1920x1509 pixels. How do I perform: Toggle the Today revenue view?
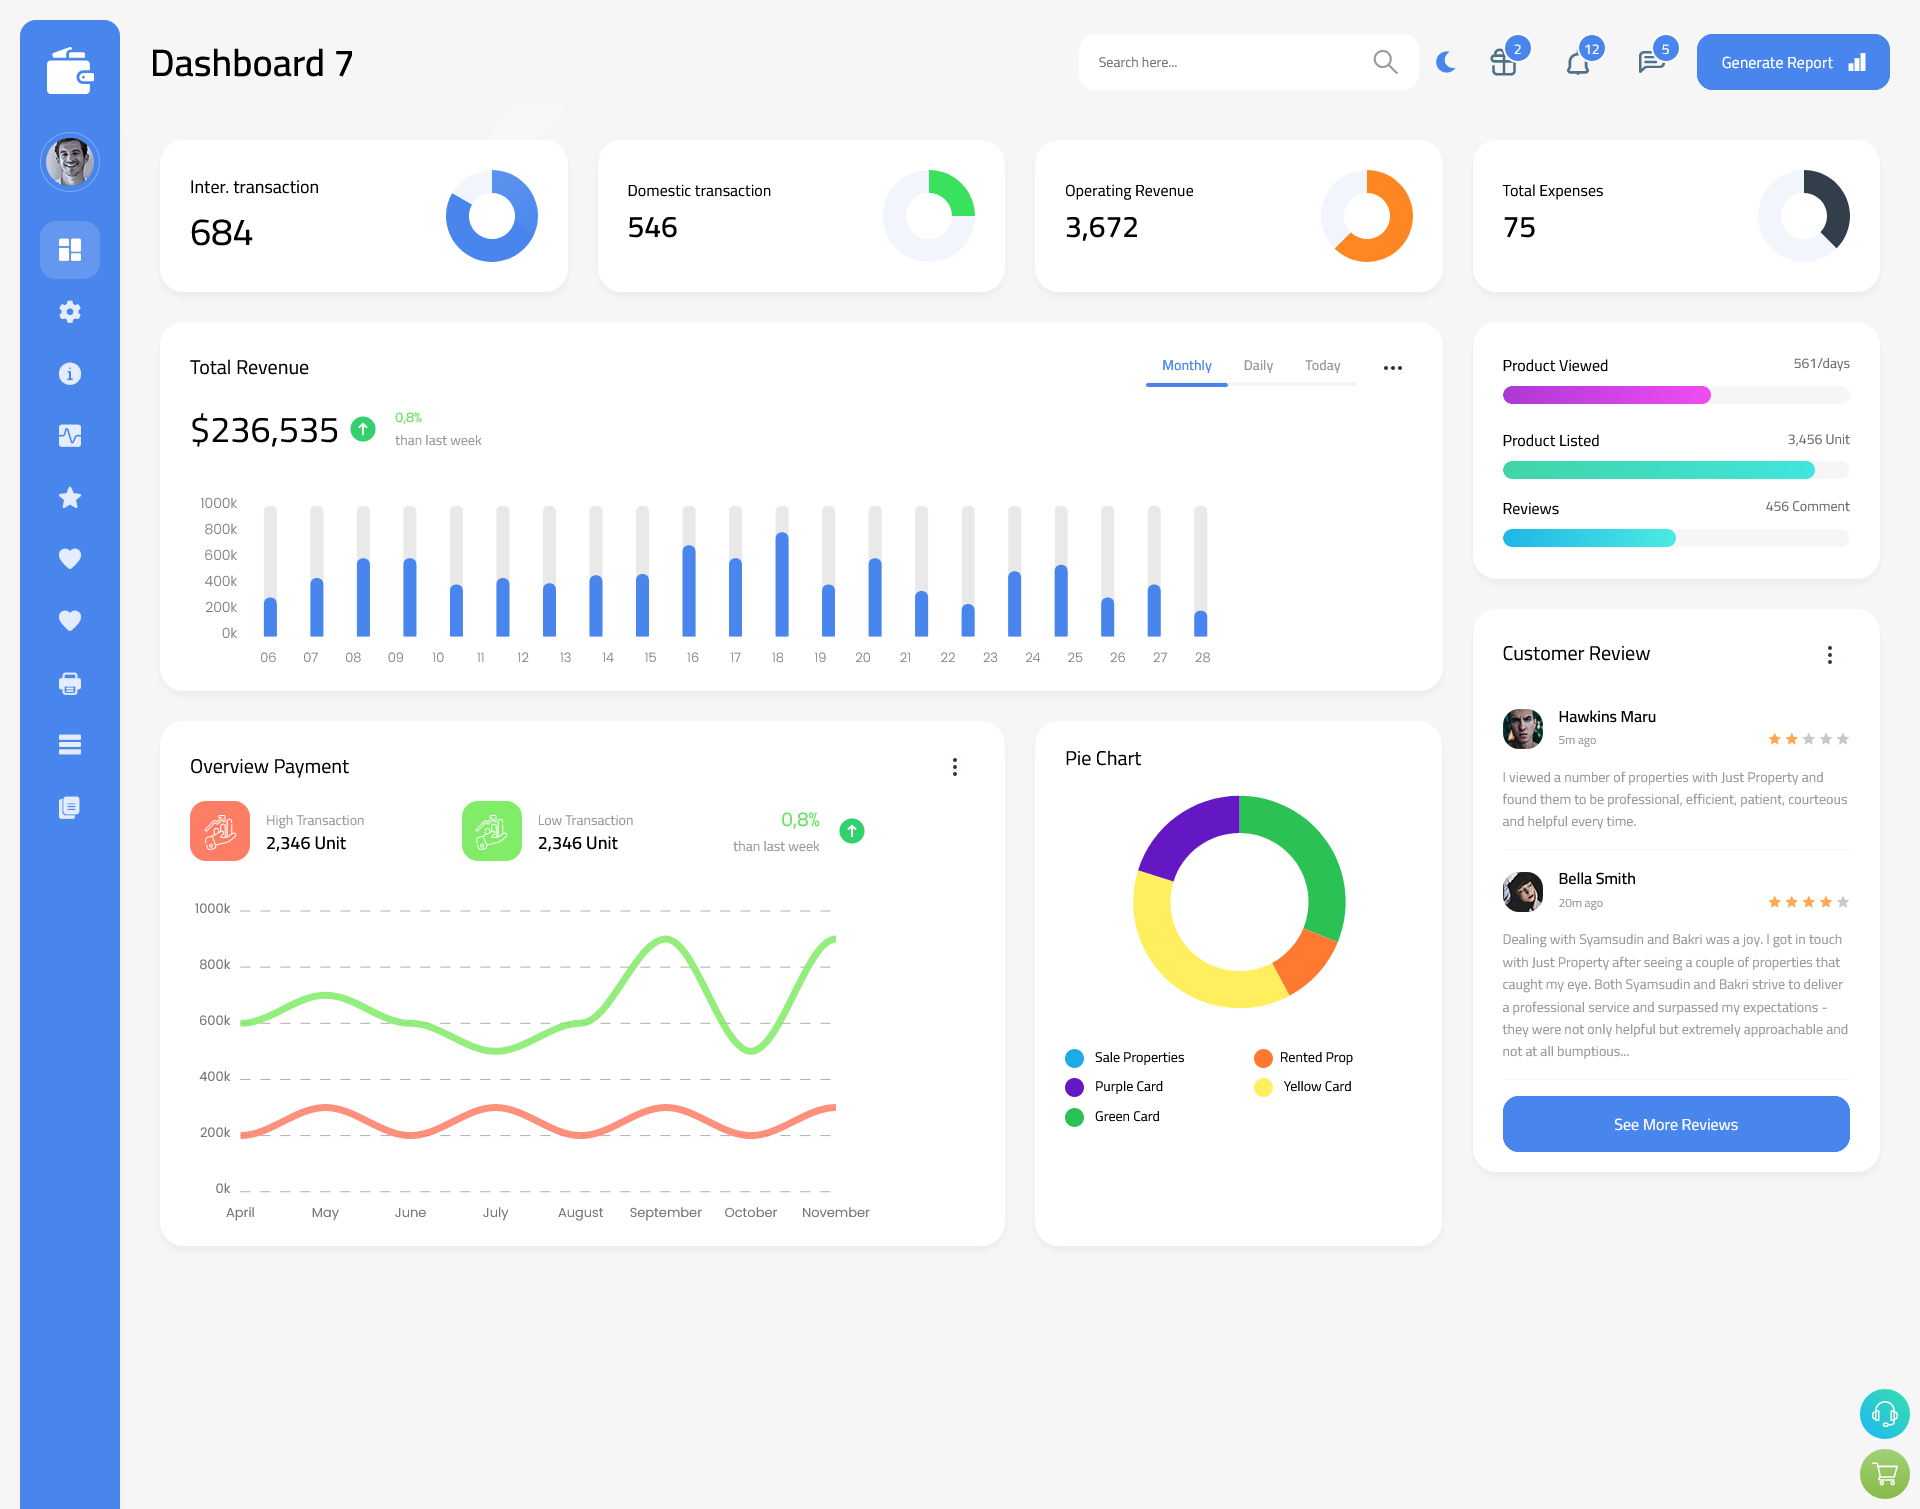point(1322,366)
